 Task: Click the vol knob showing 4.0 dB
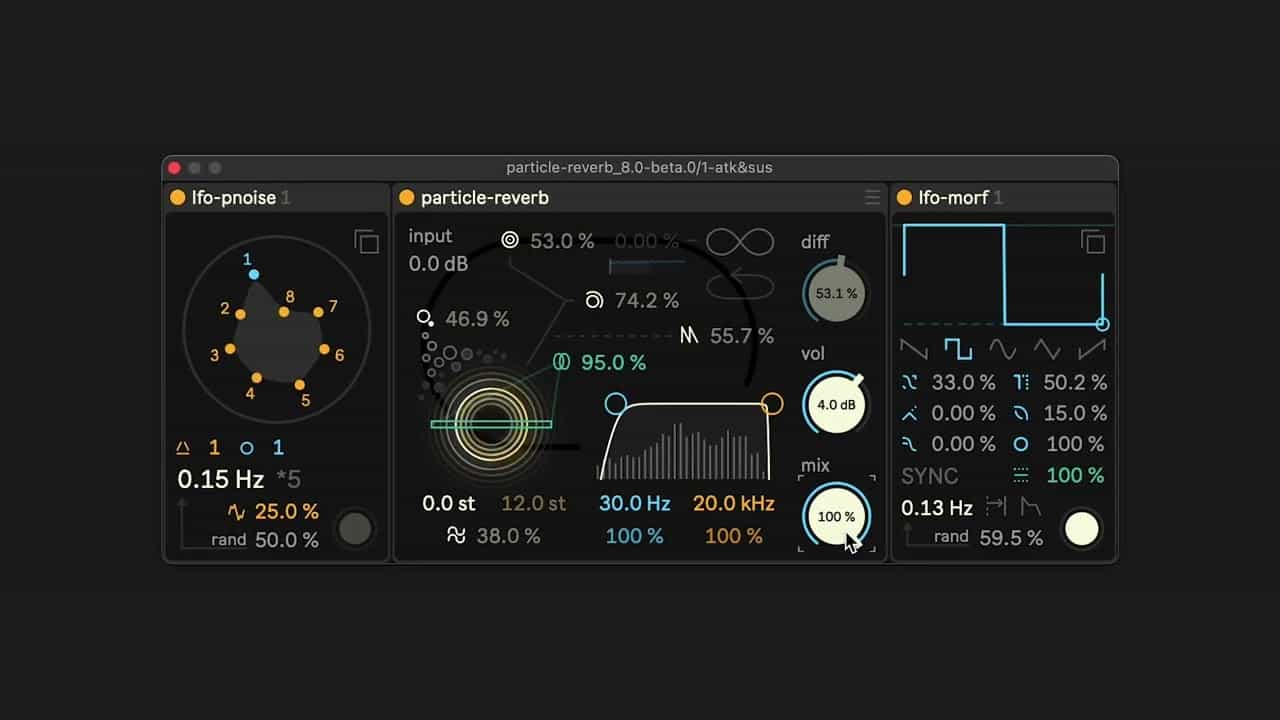[x=836, y=405]
